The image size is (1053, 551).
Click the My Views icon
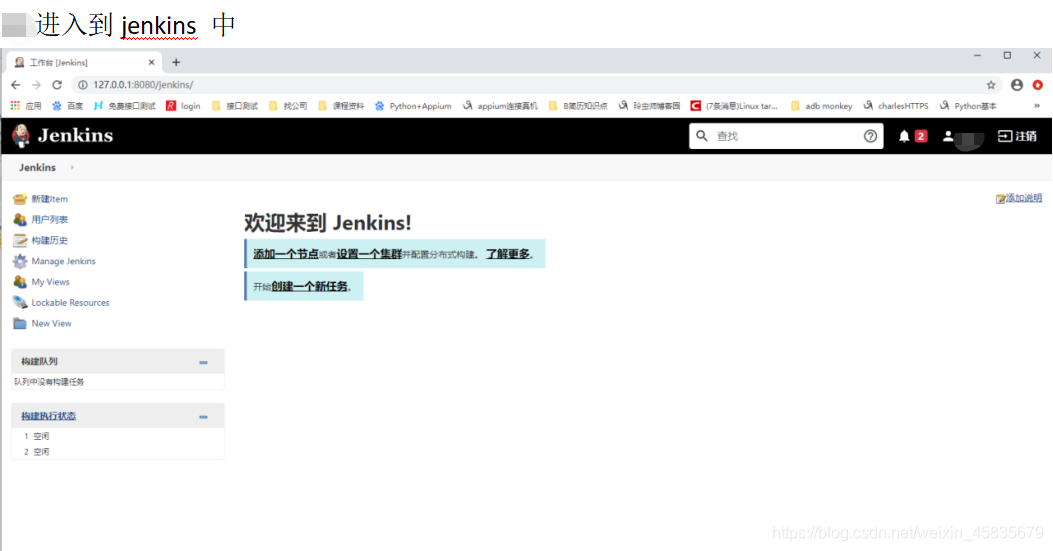point(20,282)
